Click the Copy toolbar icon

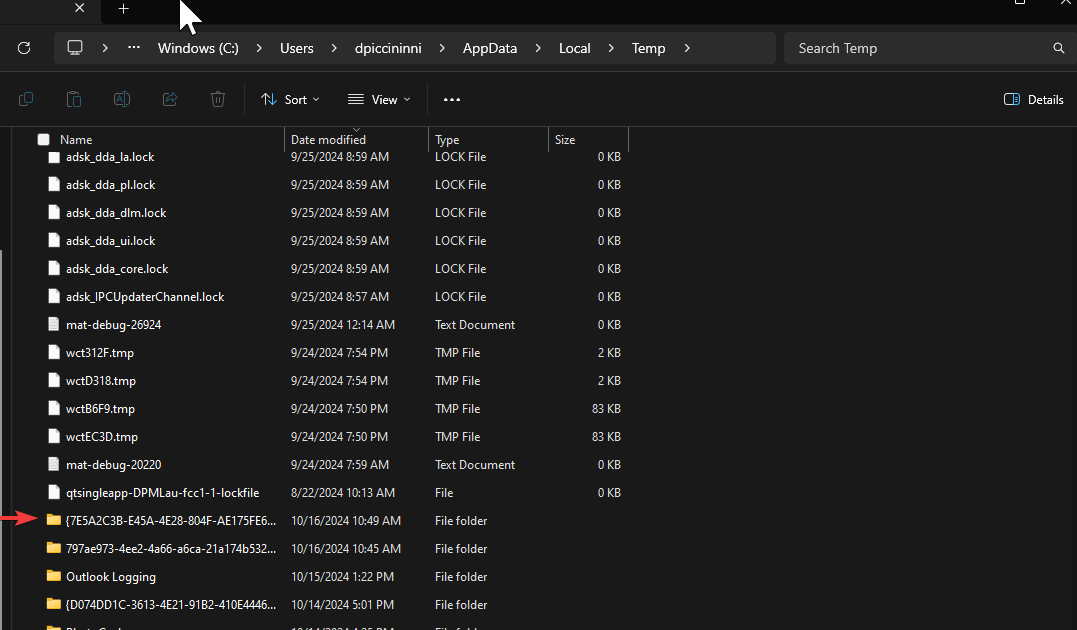(26, 100)
